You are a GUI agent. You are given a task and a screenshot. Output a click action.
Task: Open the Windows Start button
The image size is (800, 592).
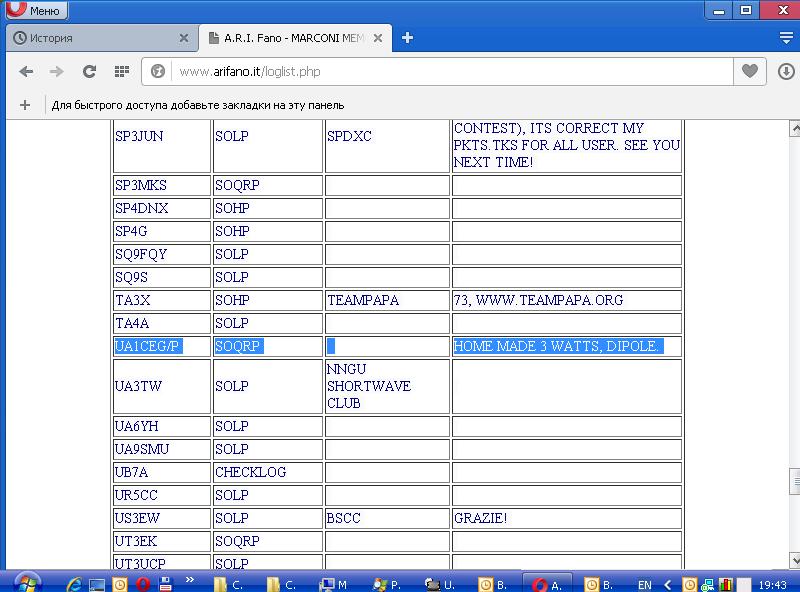pyautogui.click(x=25, y=583)
